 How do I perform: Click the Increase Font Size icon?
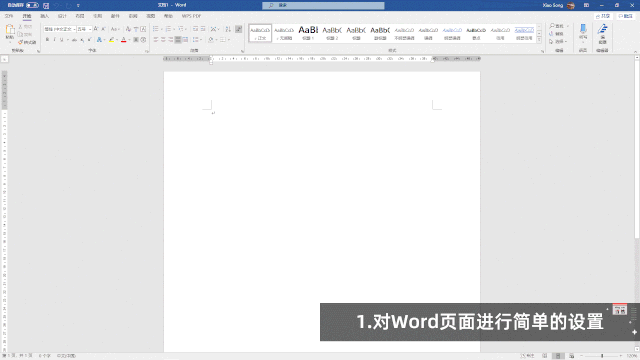click(x=96, y=29)
